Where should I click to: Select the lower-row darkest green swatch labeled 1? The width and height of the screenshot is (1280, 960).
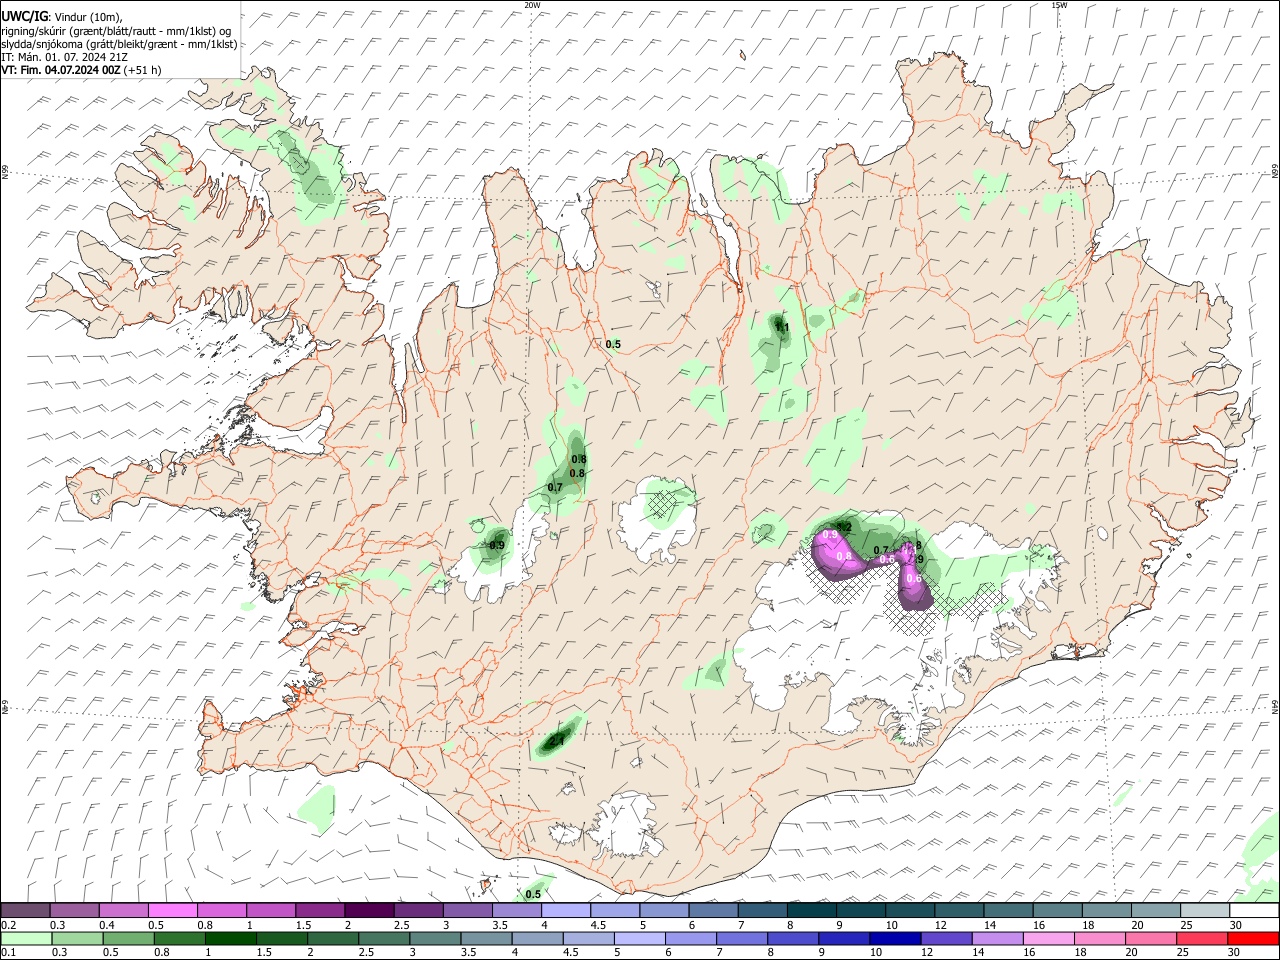[231, 938]
